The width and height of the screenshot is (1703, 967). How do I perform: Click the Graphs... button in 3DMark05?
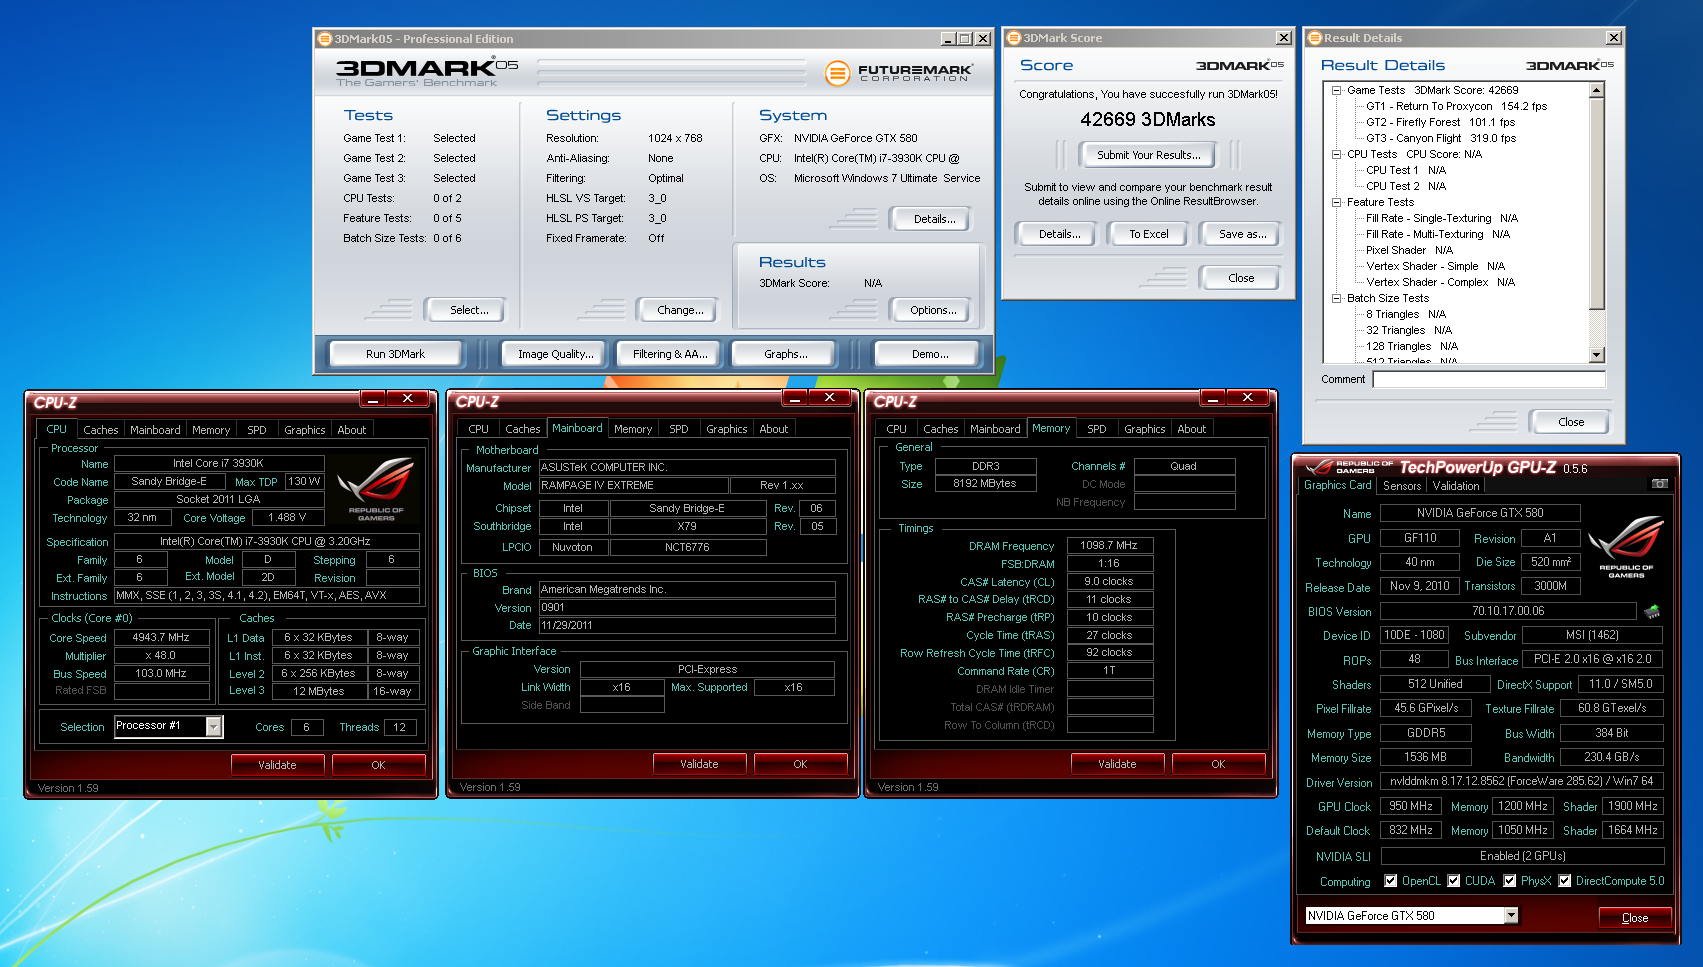(786, 354)
